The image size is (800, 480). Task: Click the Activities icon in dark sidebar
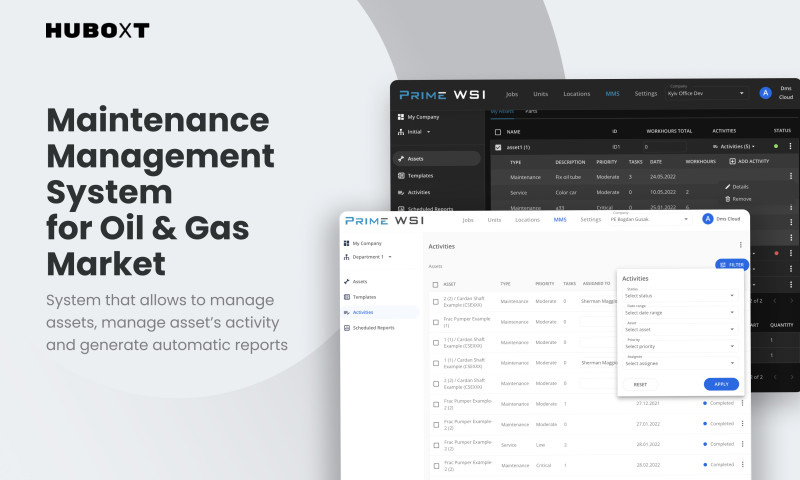(401, 192)
